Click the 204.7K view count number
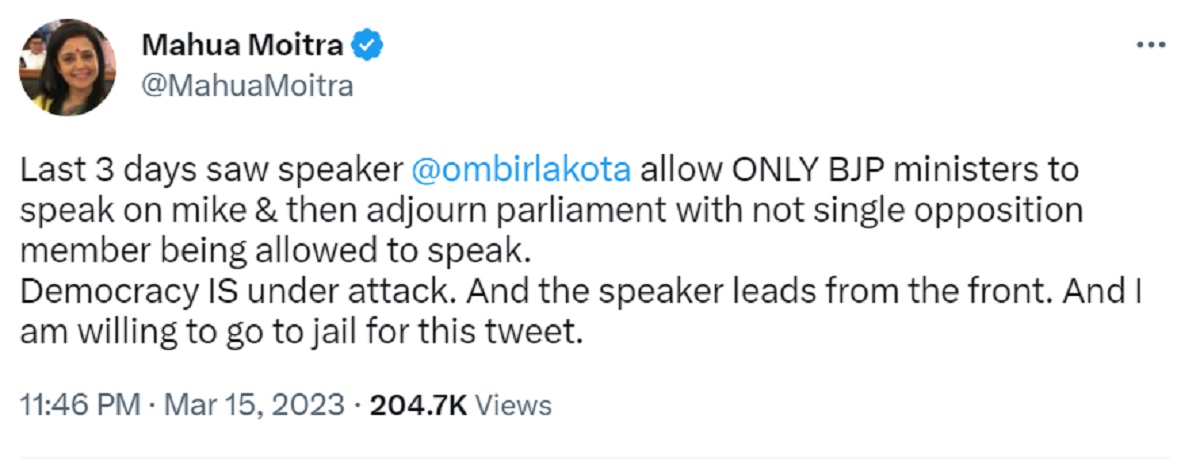1200x461 pixels. pyautogui.click(x=418, y=405)
